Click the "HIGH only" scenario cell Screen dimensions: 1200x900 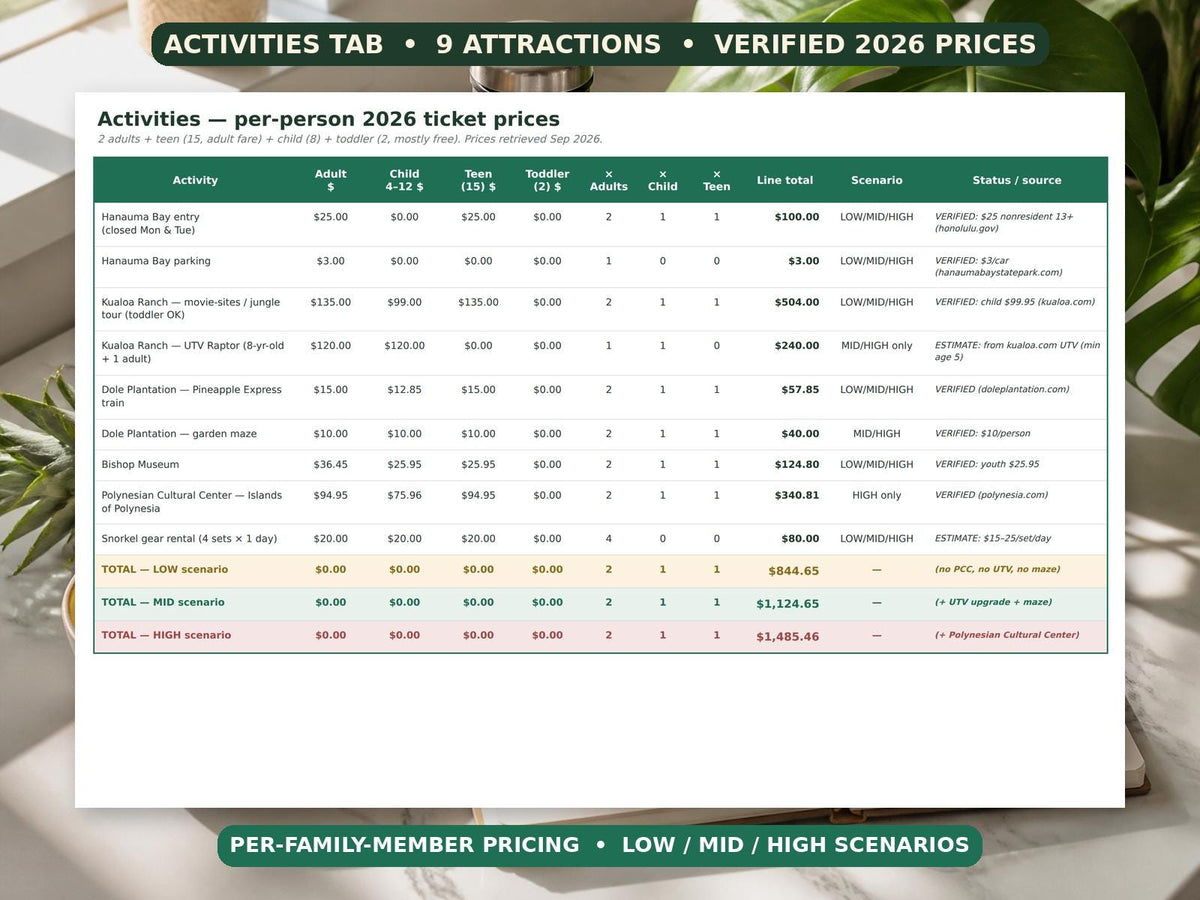877,495
